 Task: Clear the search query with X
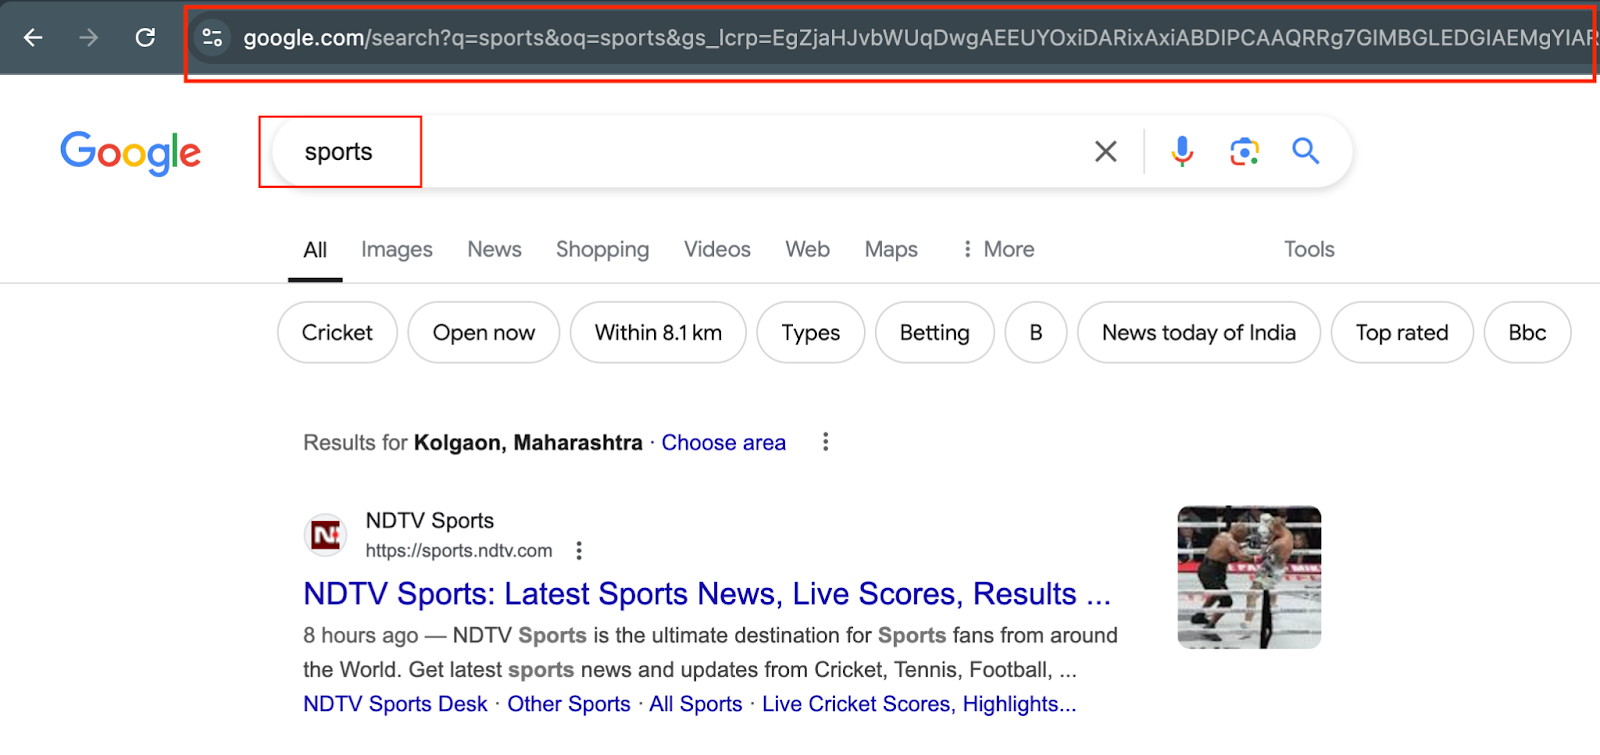[x=1105, y=152]
